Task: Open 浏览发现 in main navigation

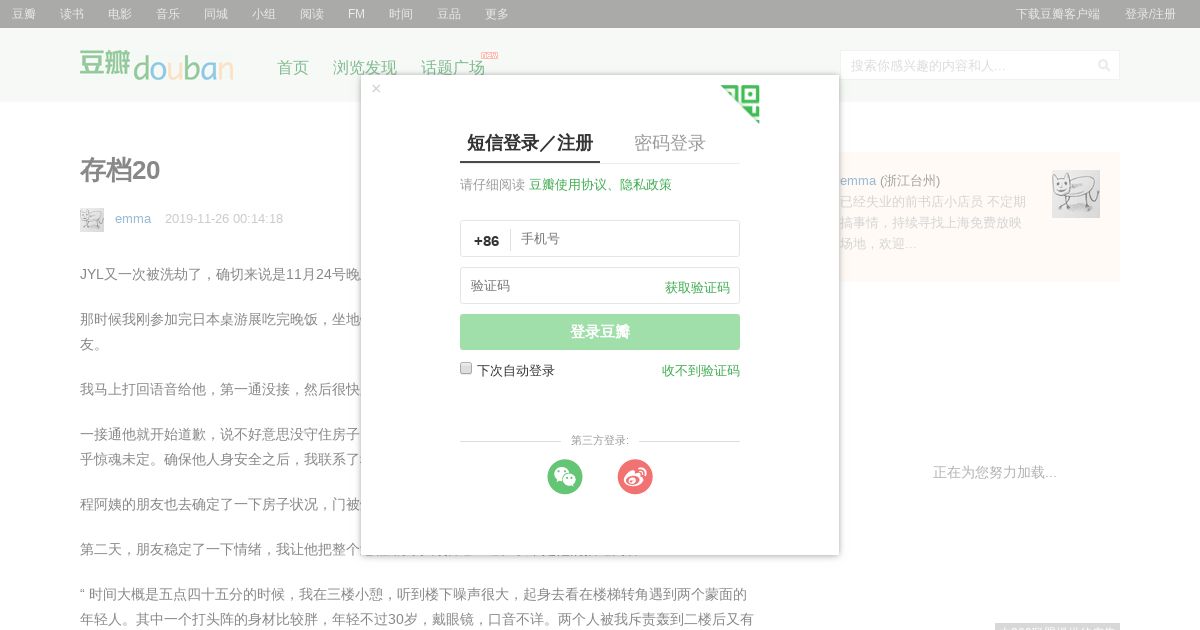Action: tap(365, 68)
